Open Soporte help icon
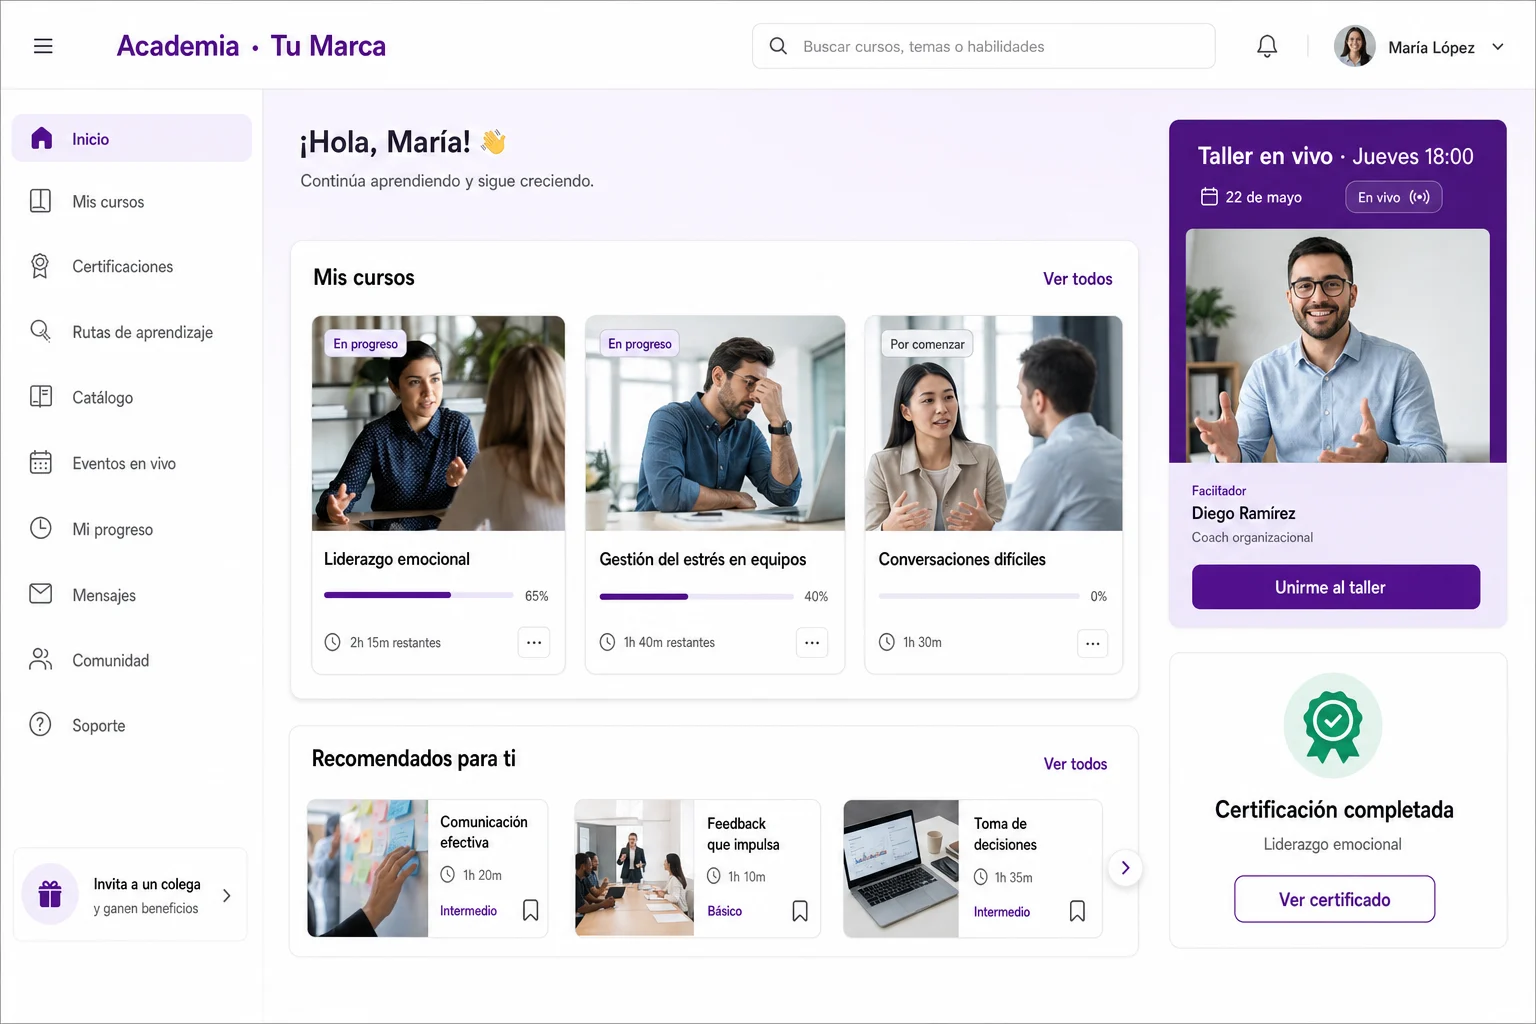The image size is (1536, 1024). click(41, 724)
